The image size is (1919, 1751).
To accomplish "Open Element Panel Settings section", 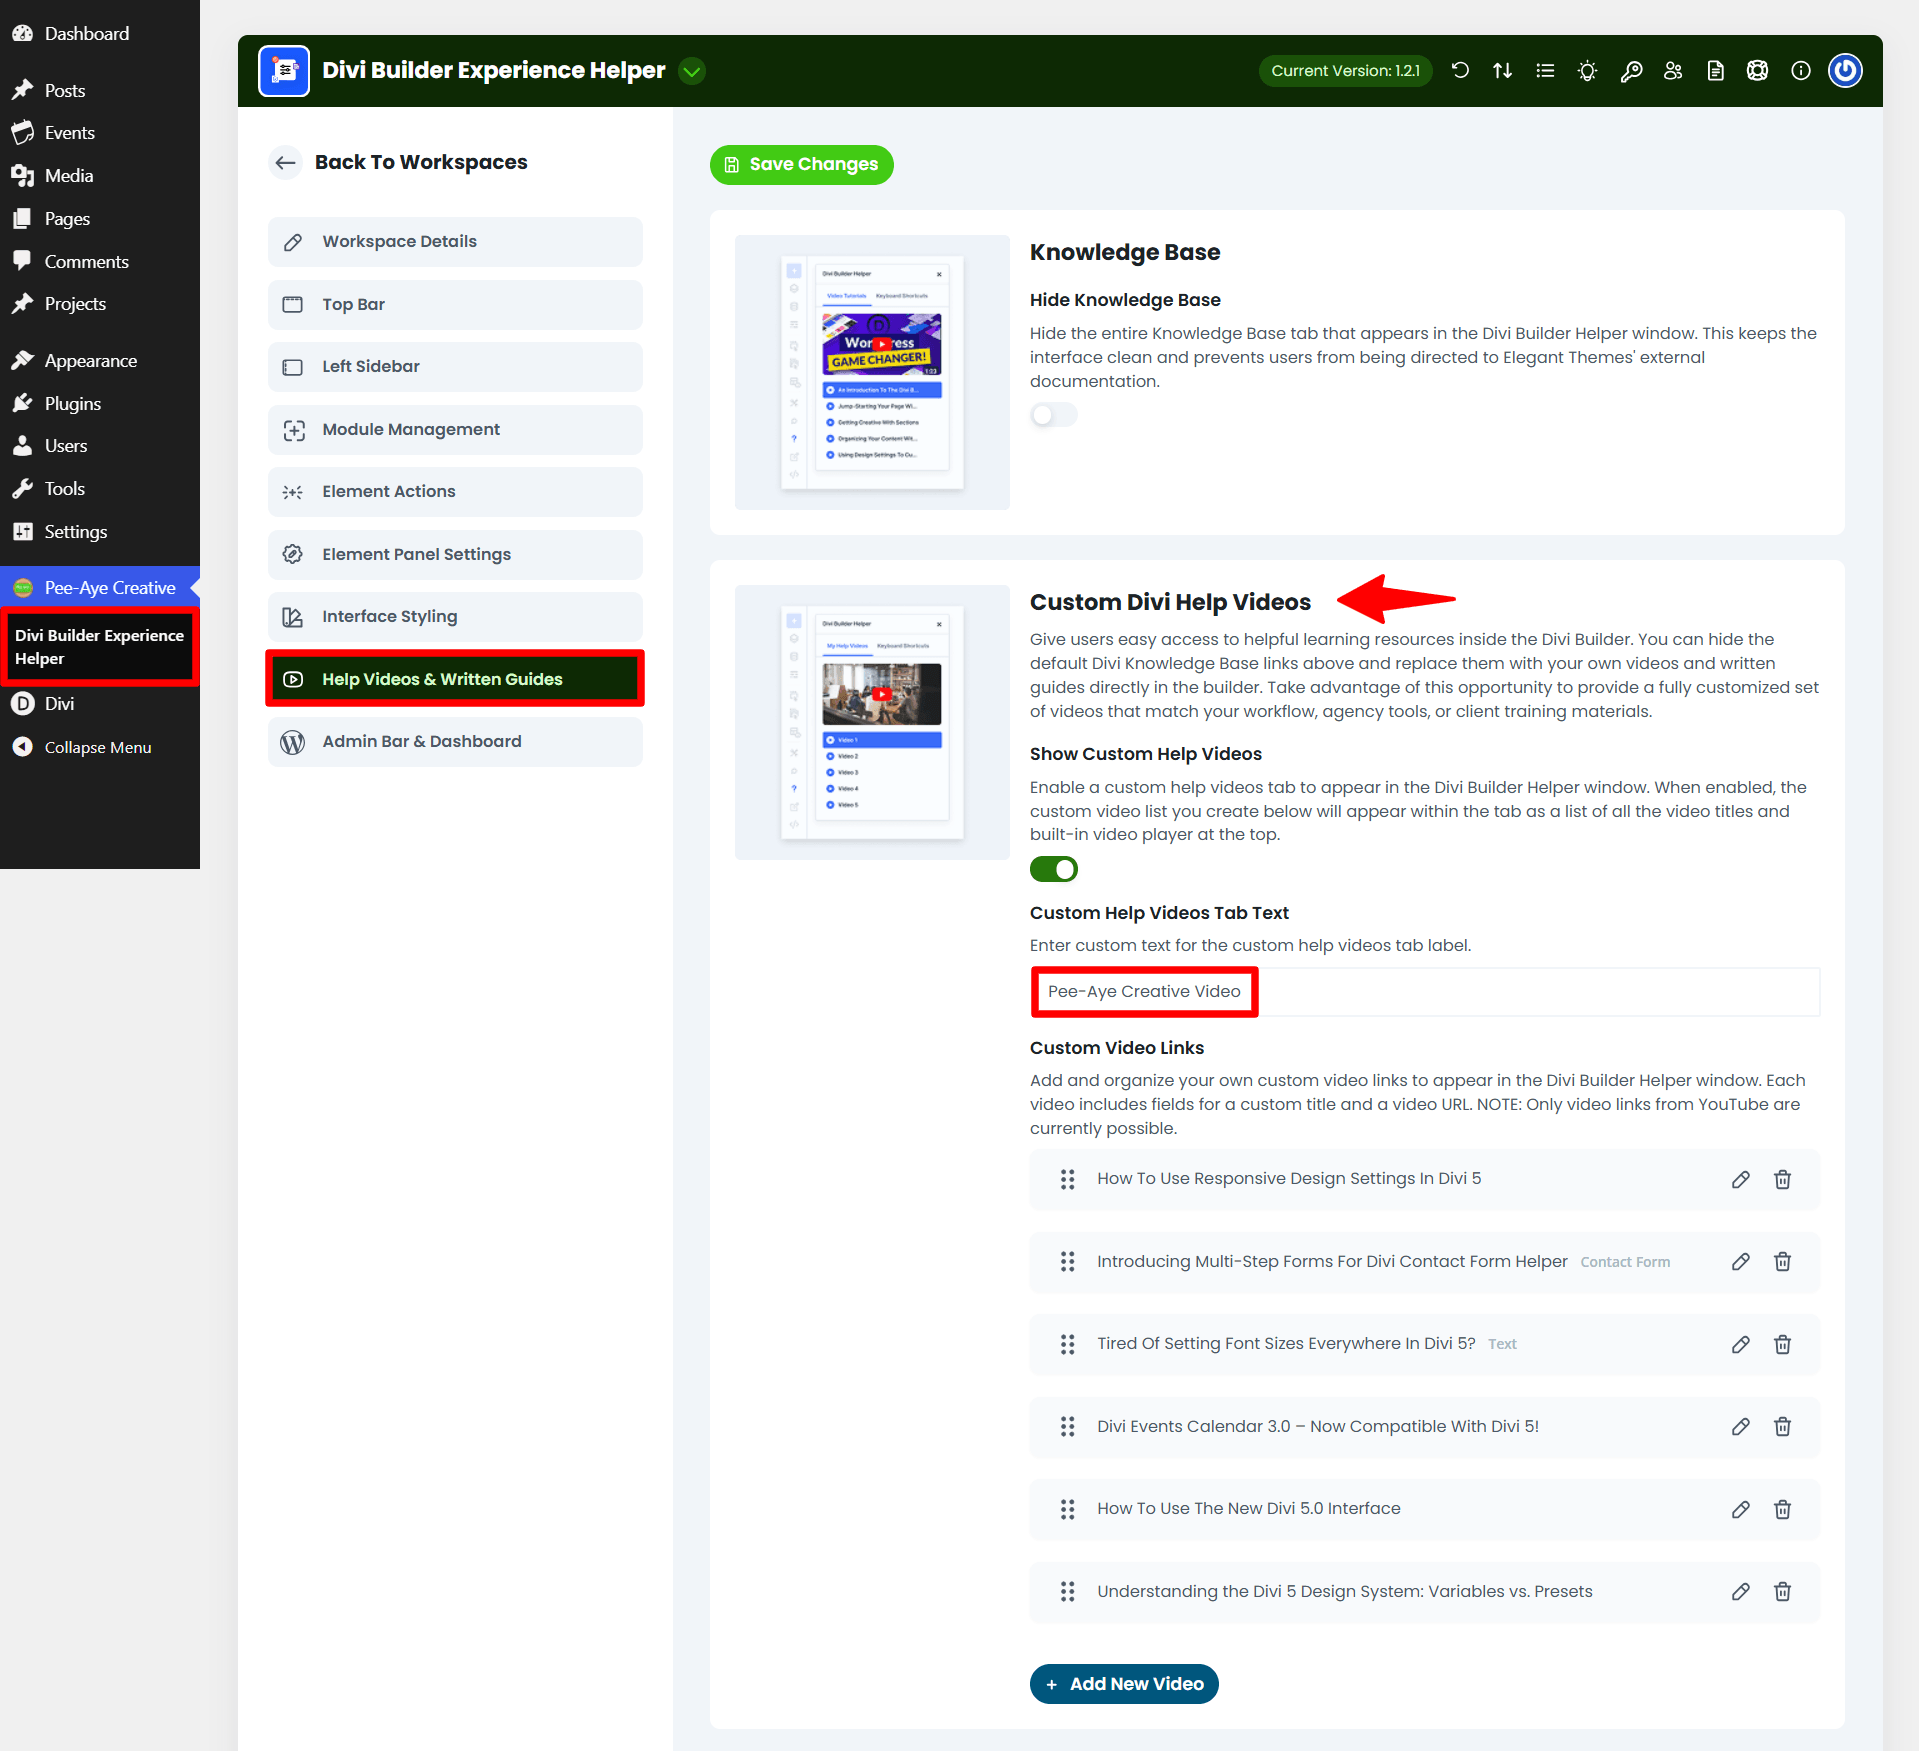I will pyautogui.click(x=455, y=554).
